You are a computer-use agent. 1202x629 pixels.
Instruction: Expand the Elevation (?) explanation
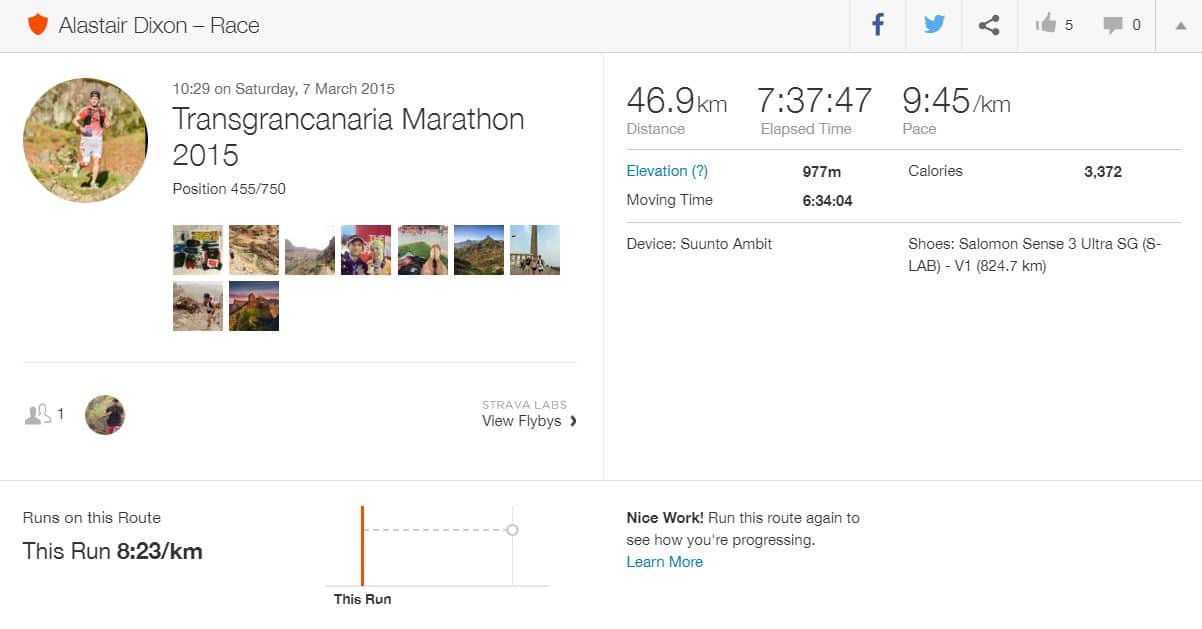pyautogui.click(x=699, y=171)
